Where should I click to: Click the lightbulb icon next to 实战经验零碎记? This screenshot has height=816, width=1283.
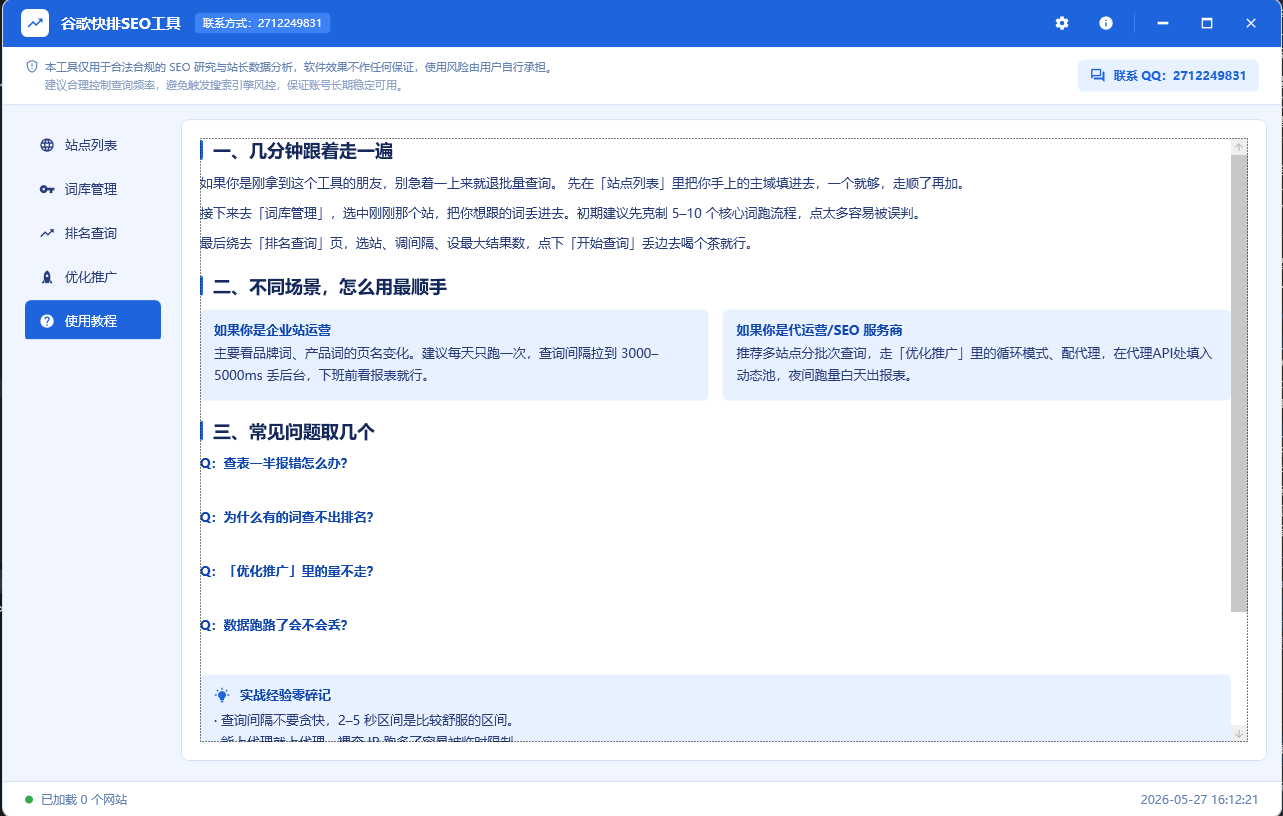222,695
